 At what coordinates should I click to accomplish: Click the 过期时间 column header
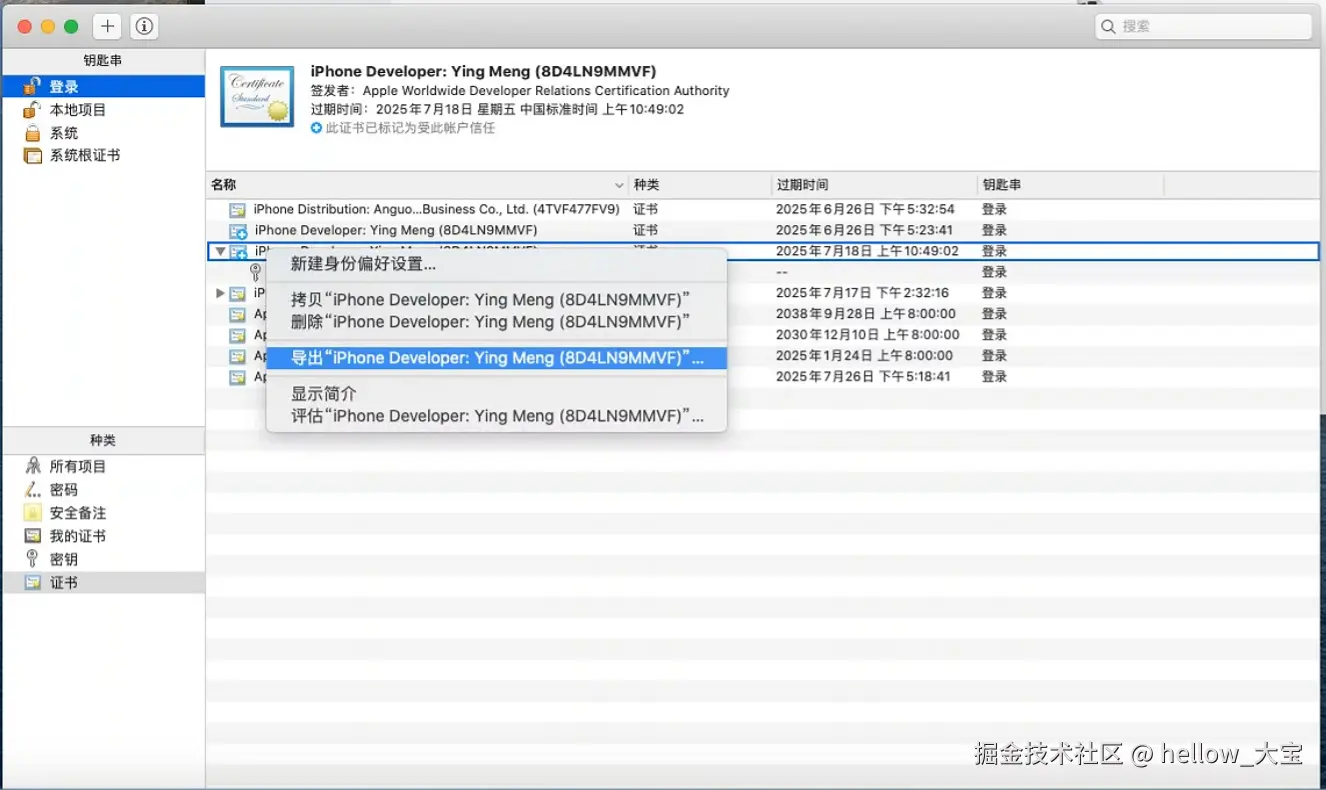click(x=875, y=185)
